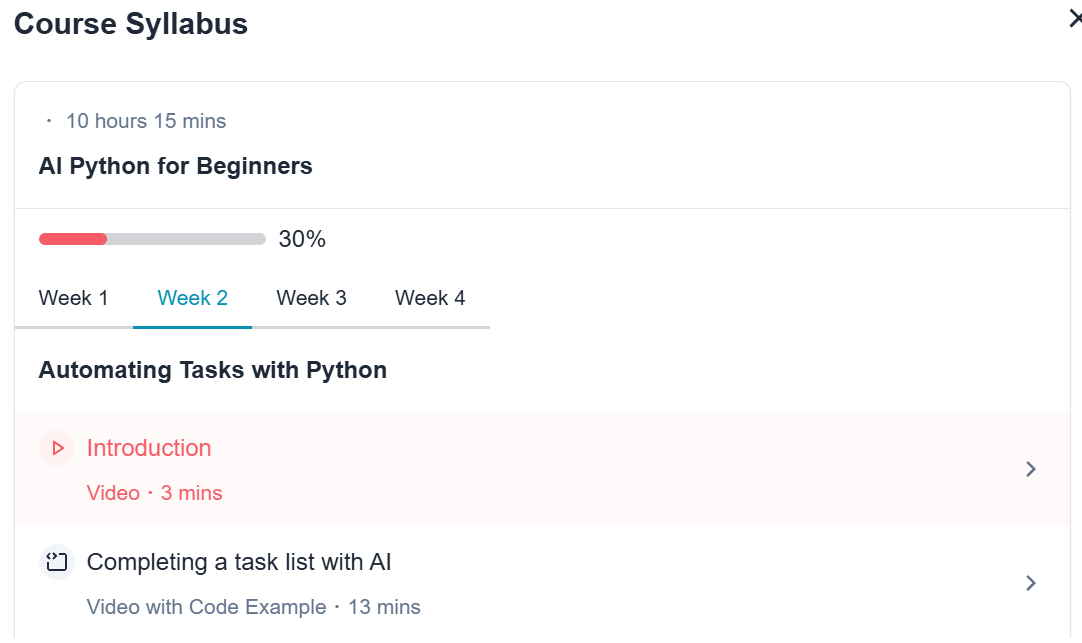
Task: Open the Week 3 tab
Action: coord(311,298)
